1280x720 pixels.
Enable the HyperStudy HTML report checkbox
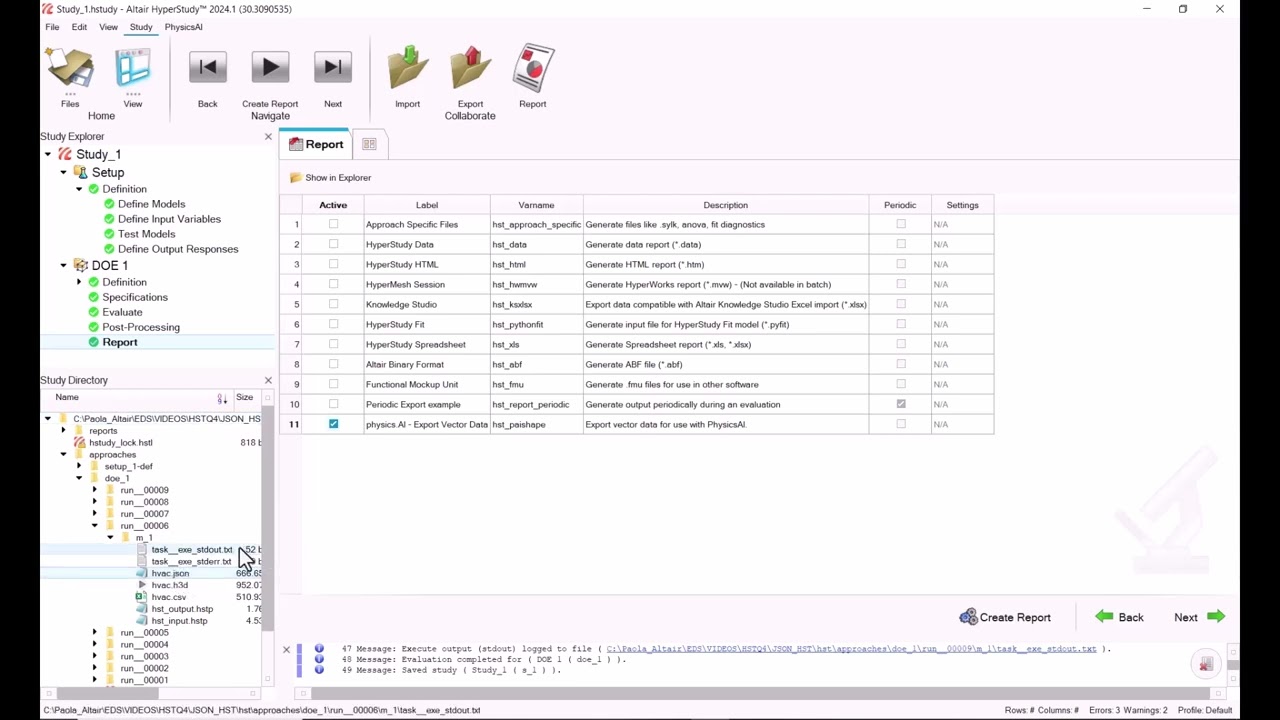333,264
